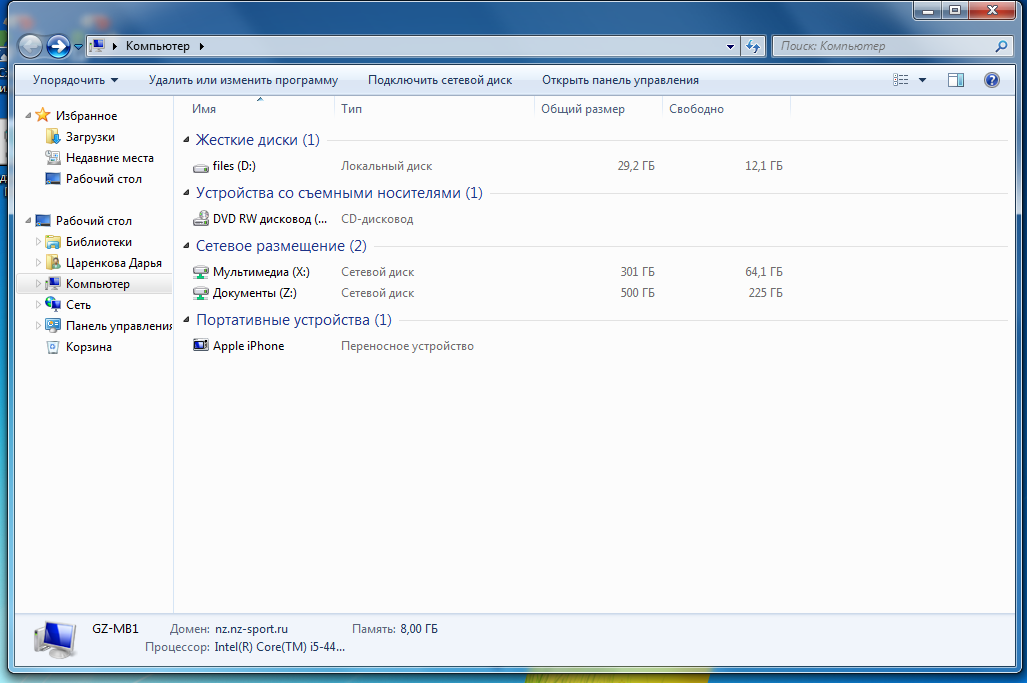1027x683 pixels.
Task: Open the breadcrumb arrow after Компьютер
Action: click(x=202, y=46)
